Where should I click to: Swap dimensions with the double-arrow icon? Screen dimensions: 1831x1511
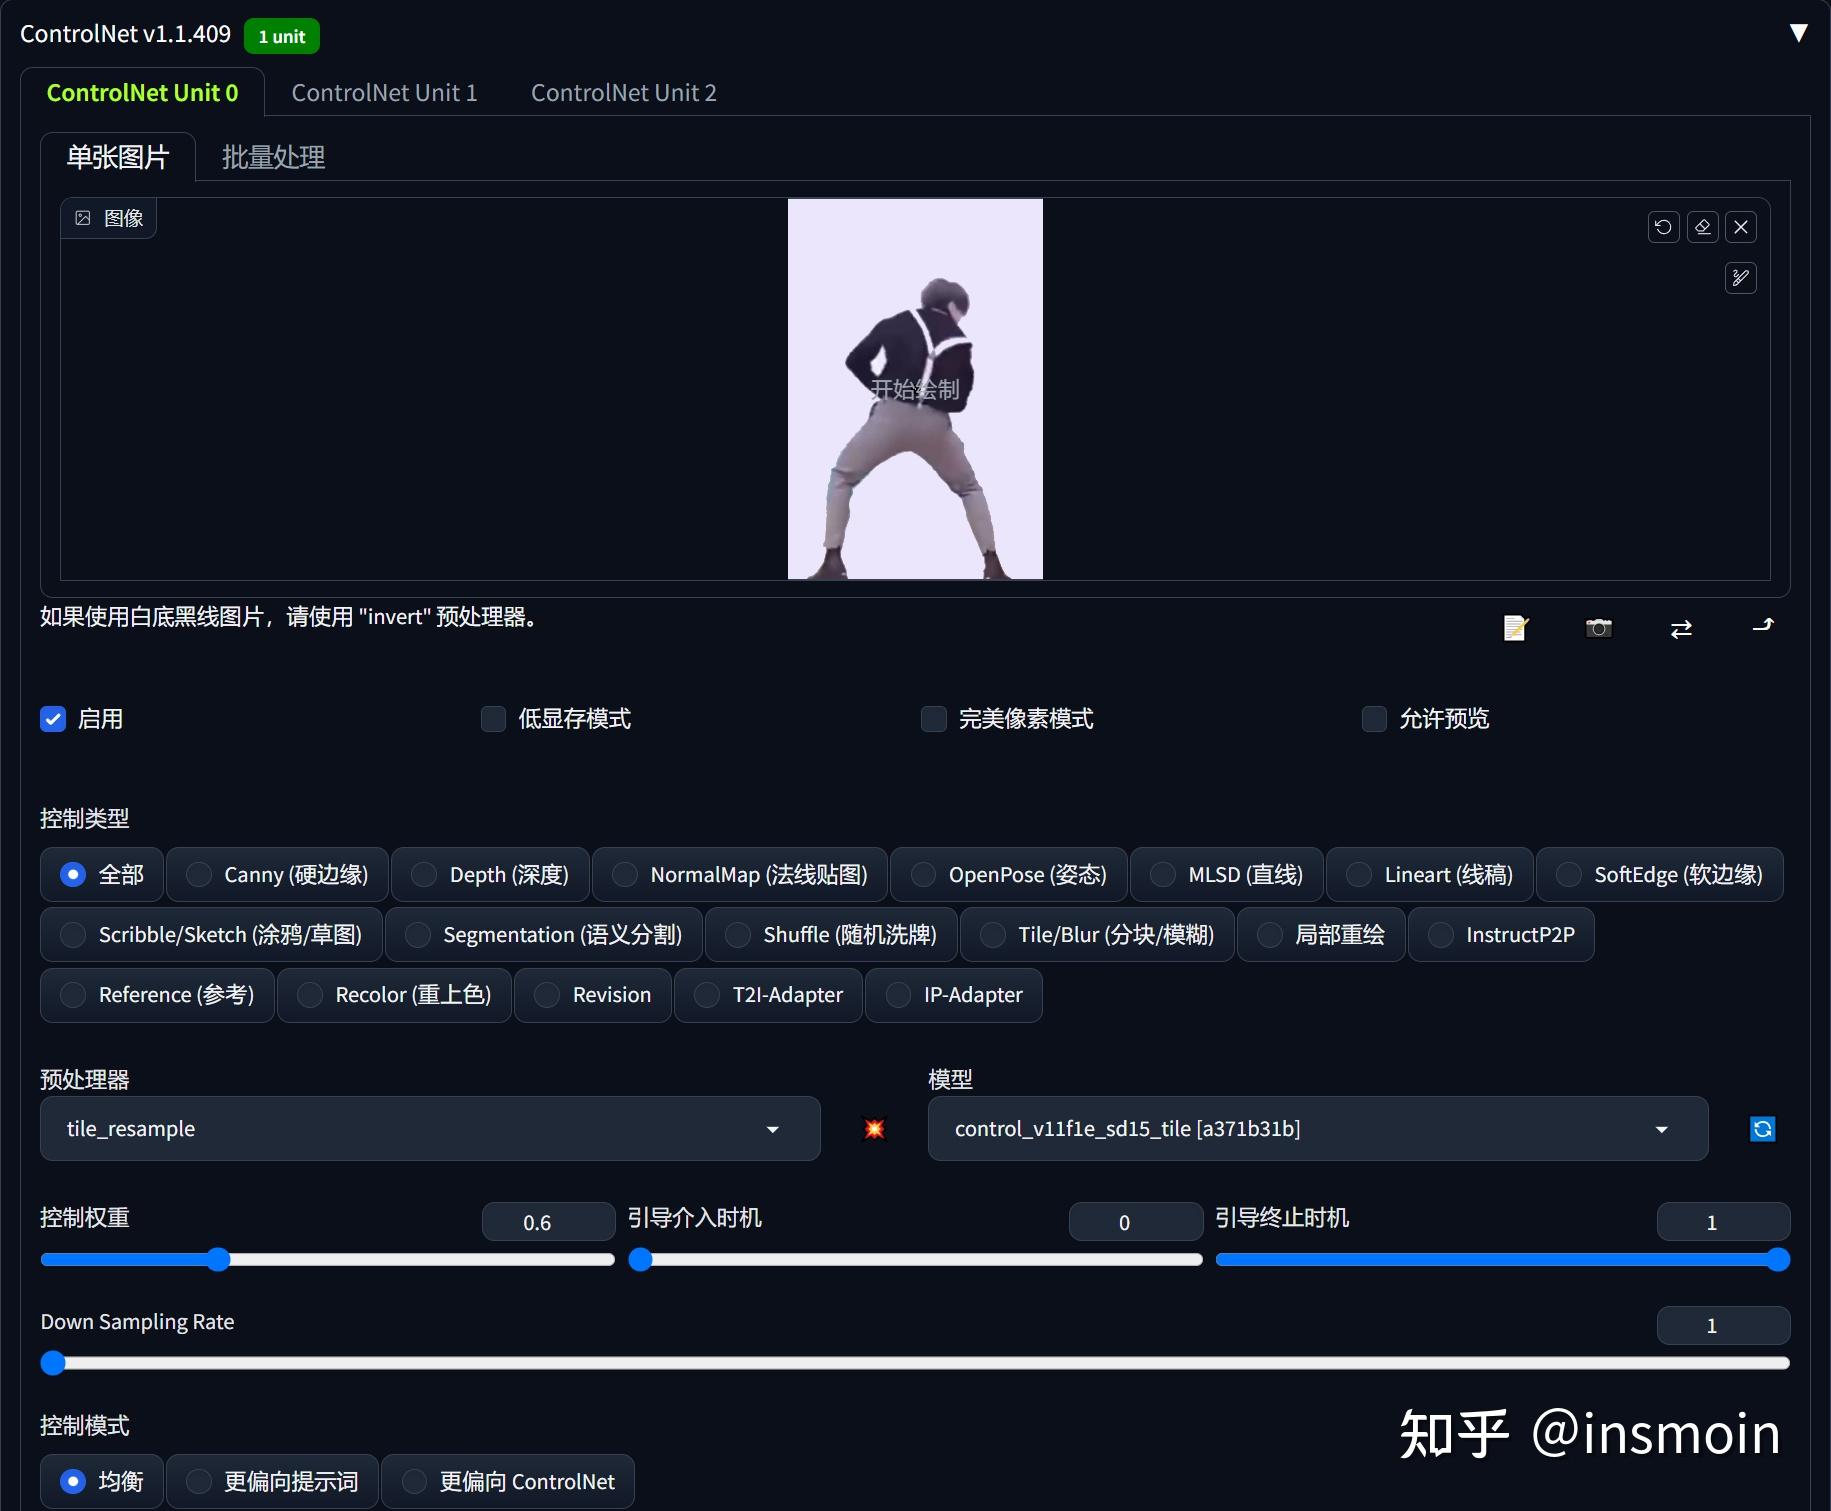point(1681,628)
